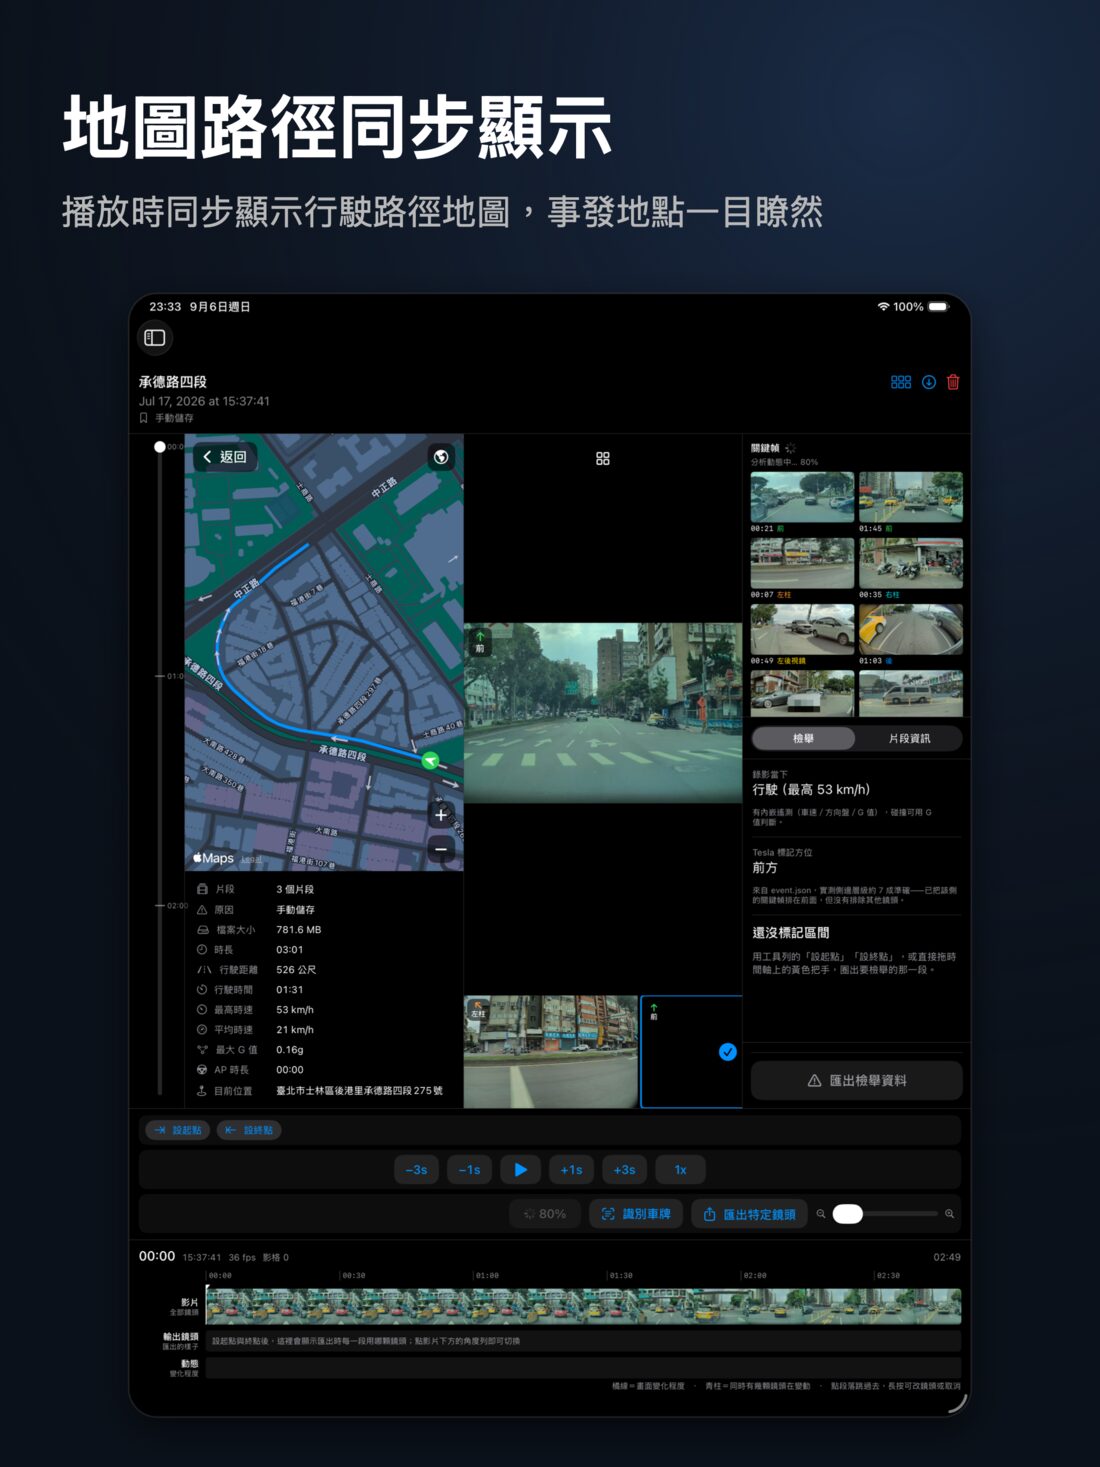
Task: Select the 檢舉 tab
Action: (803, 738)
